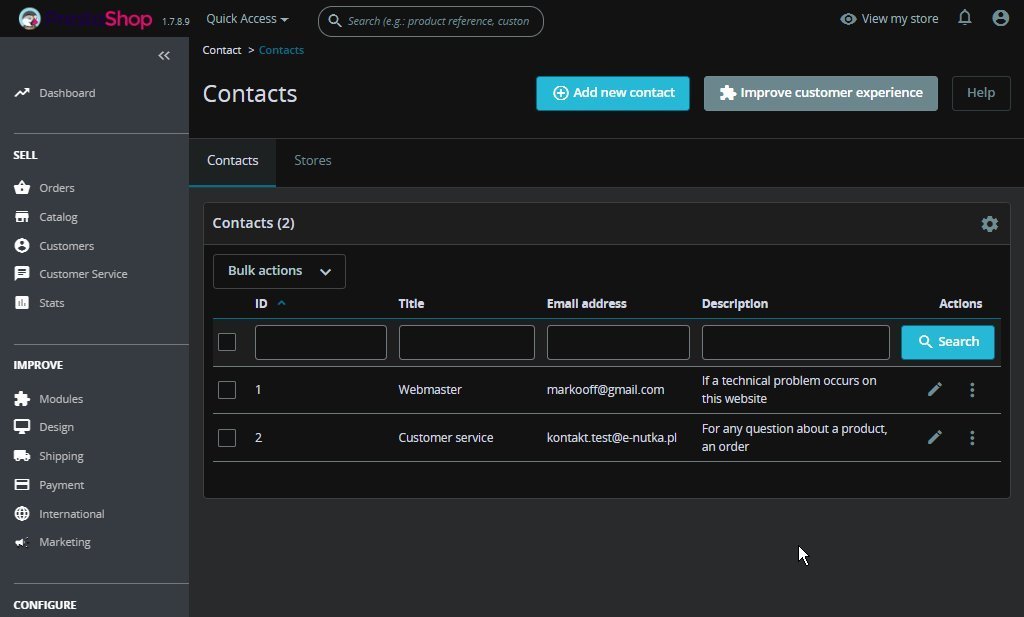The image size is (1024, 617).
Task: Open more actions for Webmaster row
Action: [972, 390]
